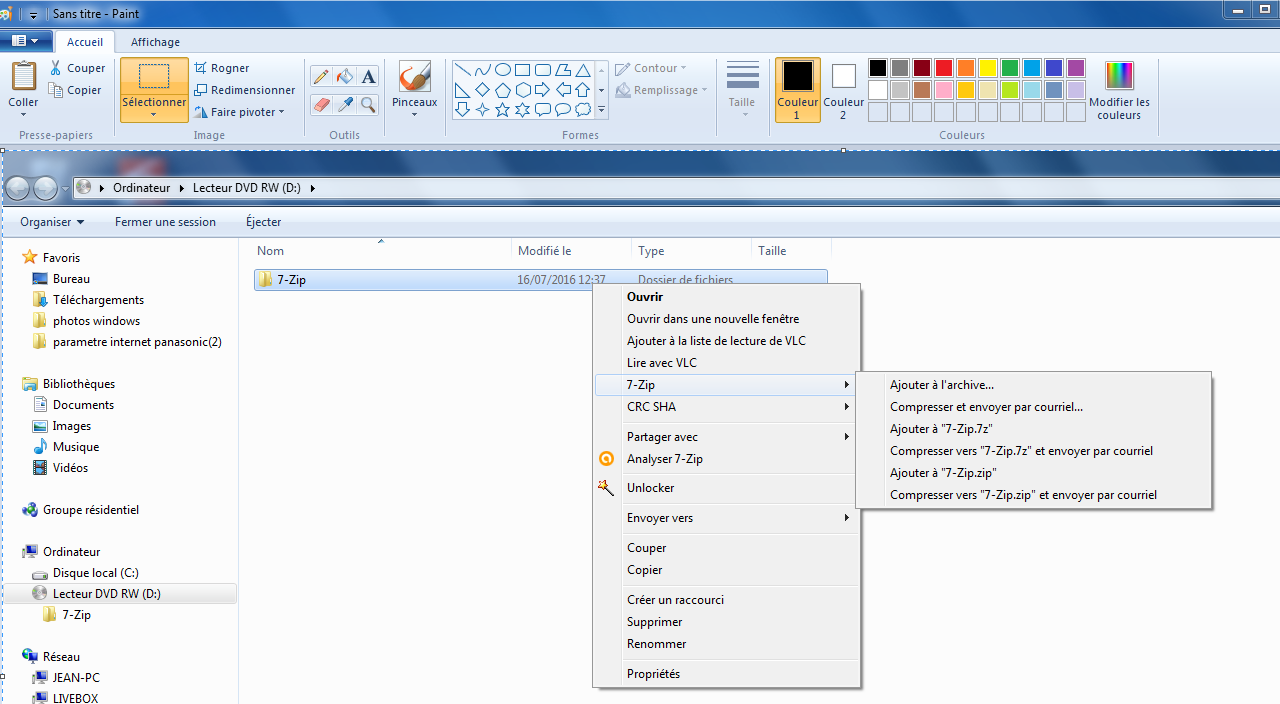Click Unlocker in the context menu
This screenshot has height=704, width=1280.
(727, 488)
